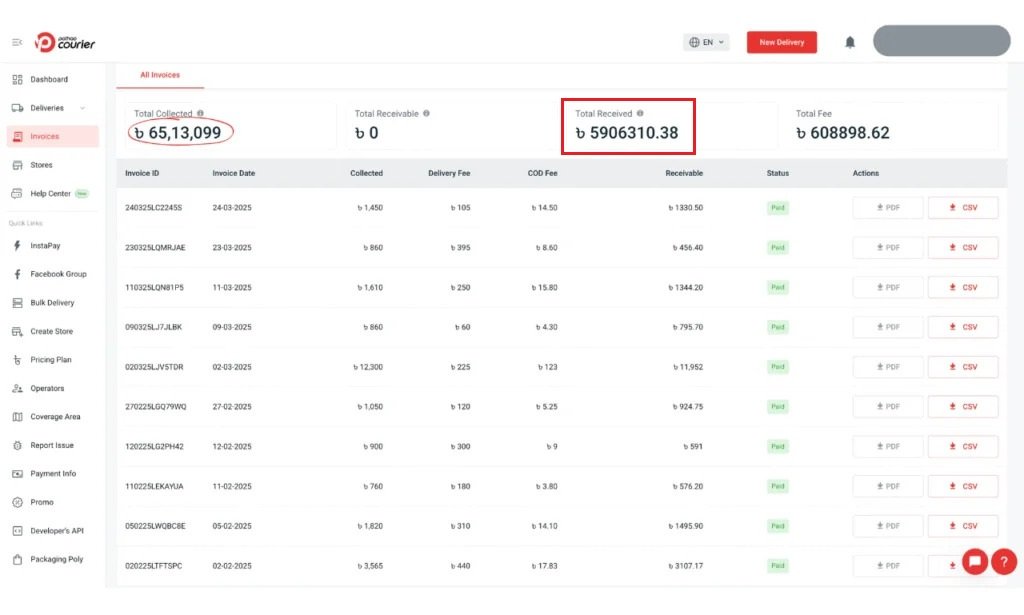Click the Pathao Courier logo
1024x615 pixels.
[65, 42]
